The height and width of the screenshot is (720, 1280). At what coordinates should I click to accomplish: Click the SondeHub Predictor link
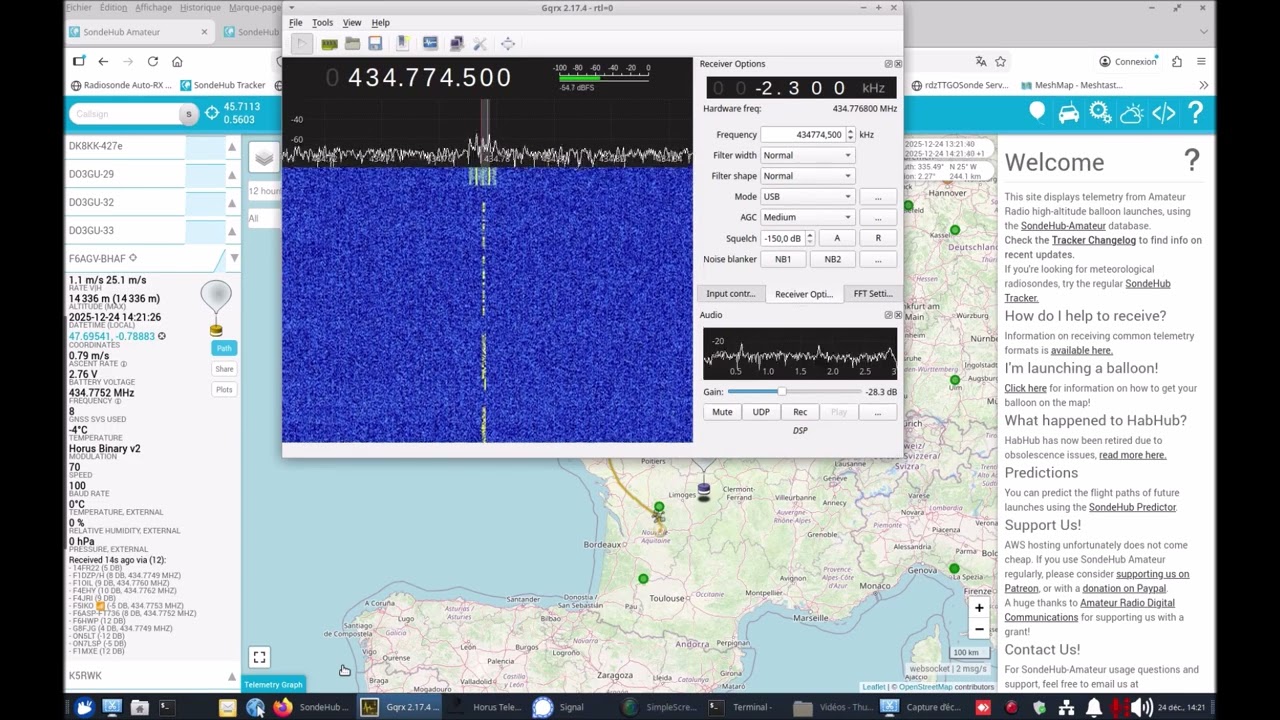click(1132, 507)
